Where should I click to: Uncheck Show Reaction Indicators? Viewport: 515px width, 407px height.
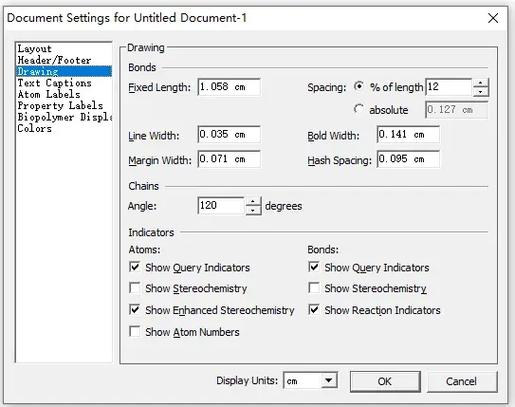coord(314,310)
